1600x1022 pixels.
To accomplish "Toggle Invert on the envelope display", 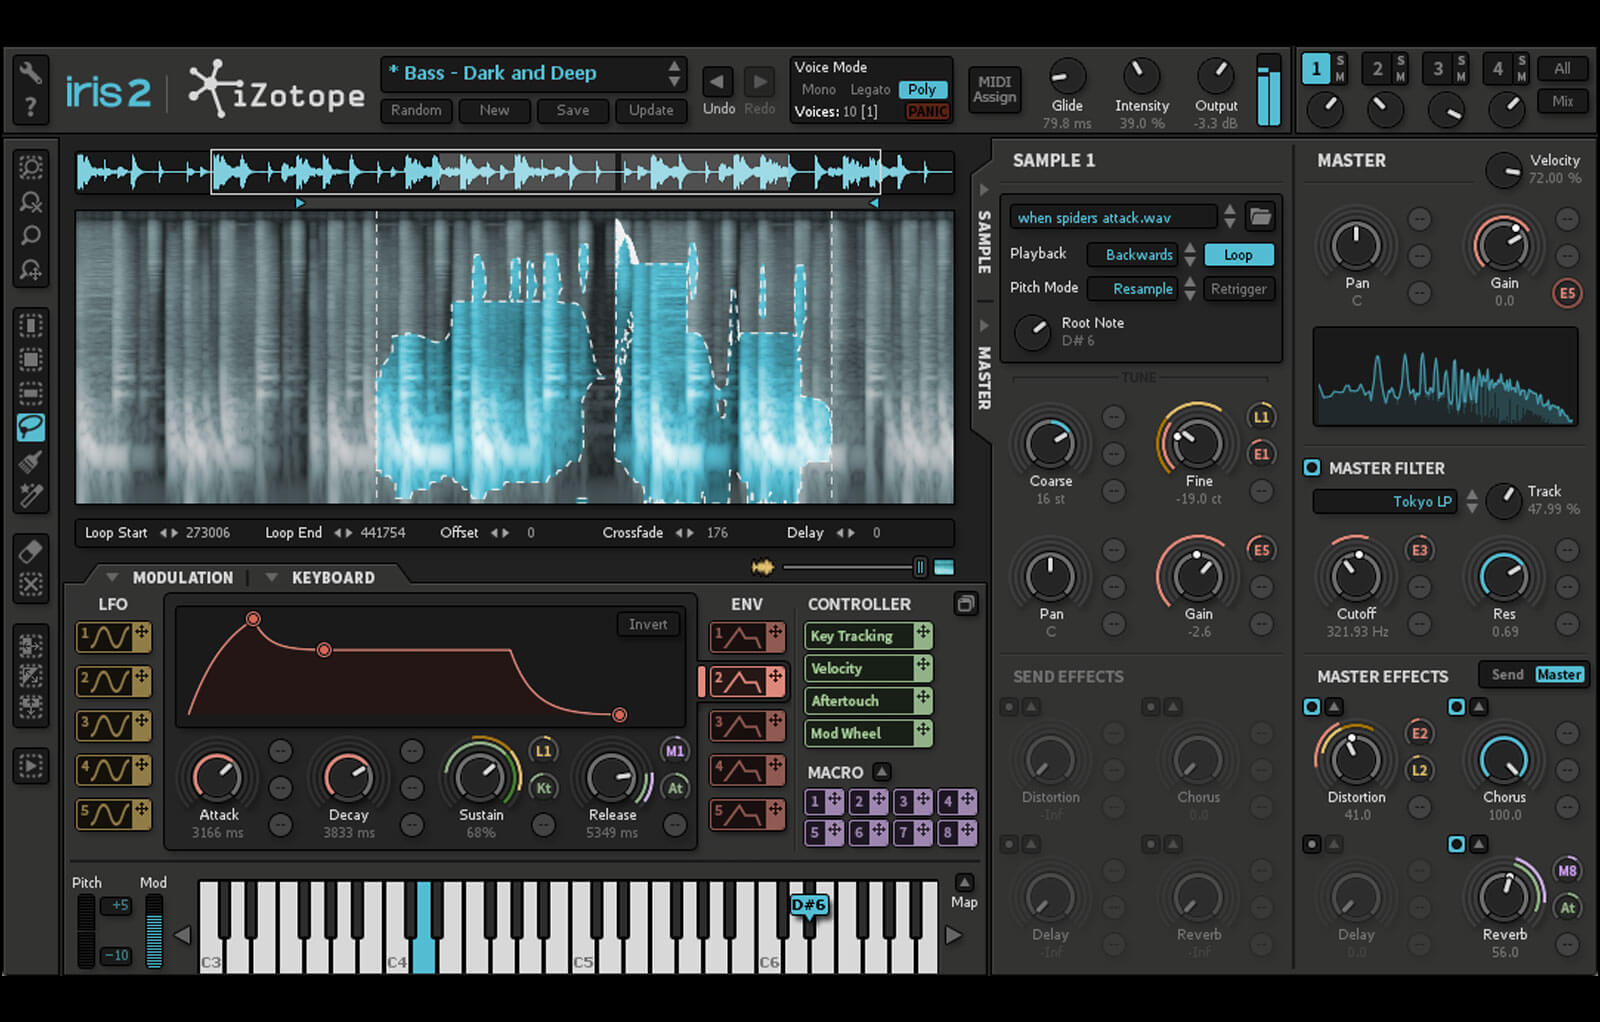I will coord(648,624).
